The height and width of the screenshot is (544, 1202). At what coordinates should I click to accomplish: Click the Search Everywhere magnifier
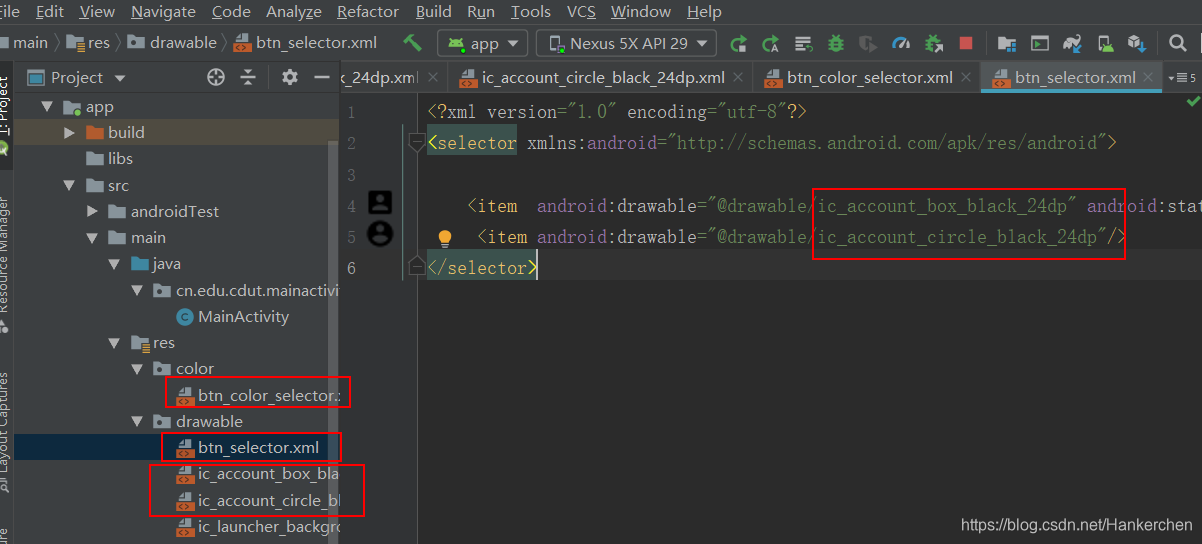(x=1178, y=43)
